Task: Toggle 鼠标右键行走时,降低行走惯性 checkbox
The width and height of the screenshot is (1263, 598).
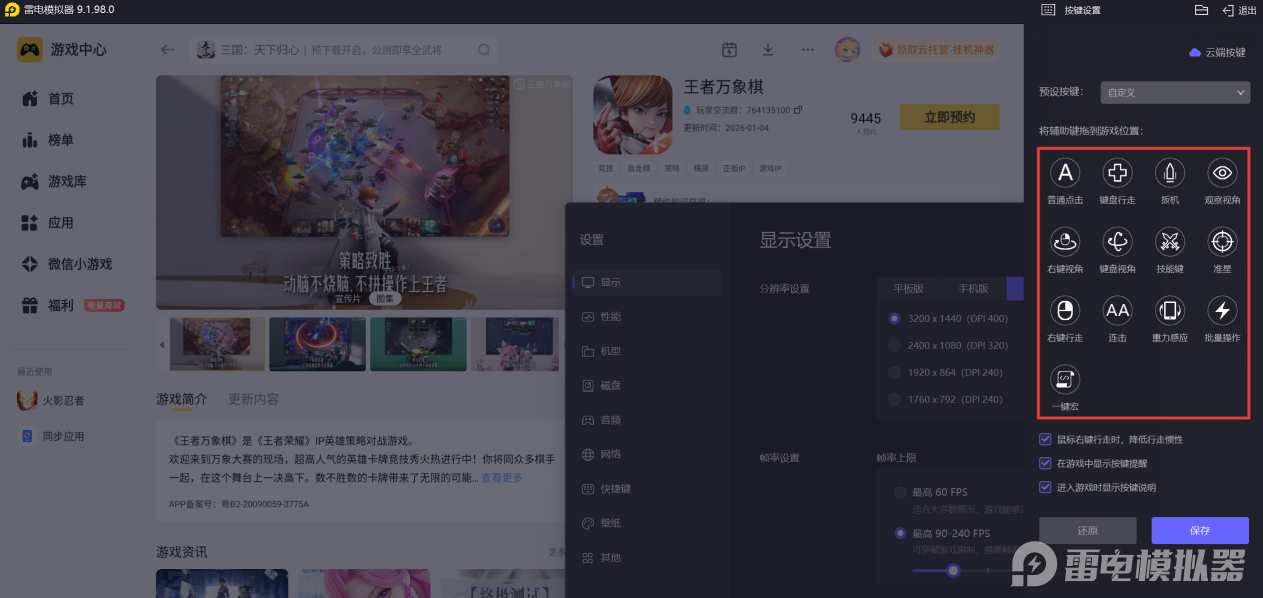Action: (1045, 439)
